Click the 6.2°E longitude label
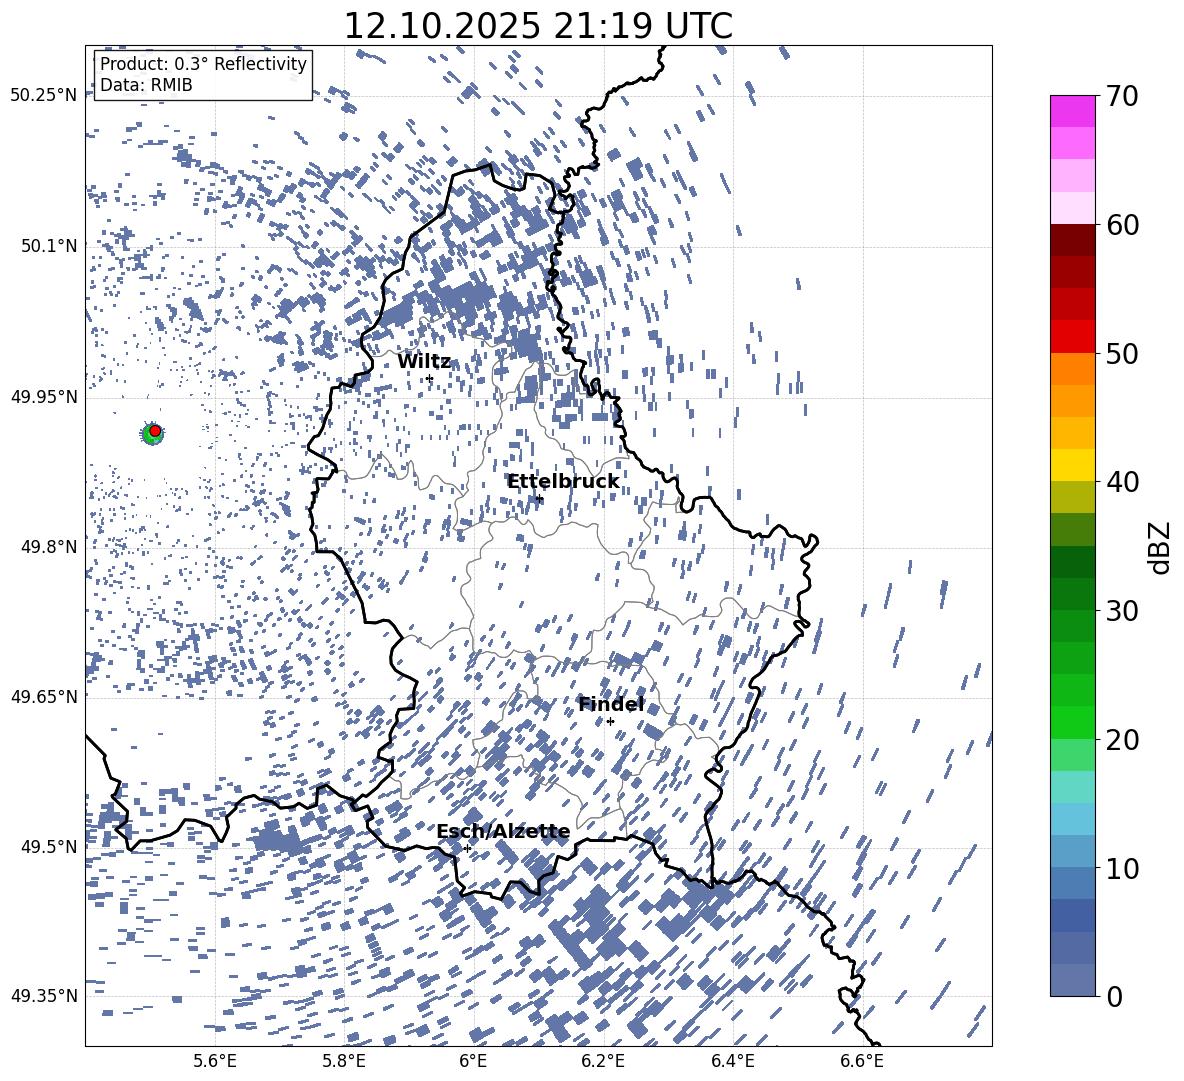This screenshot has height=1081, width=1184. [603, 1061]
